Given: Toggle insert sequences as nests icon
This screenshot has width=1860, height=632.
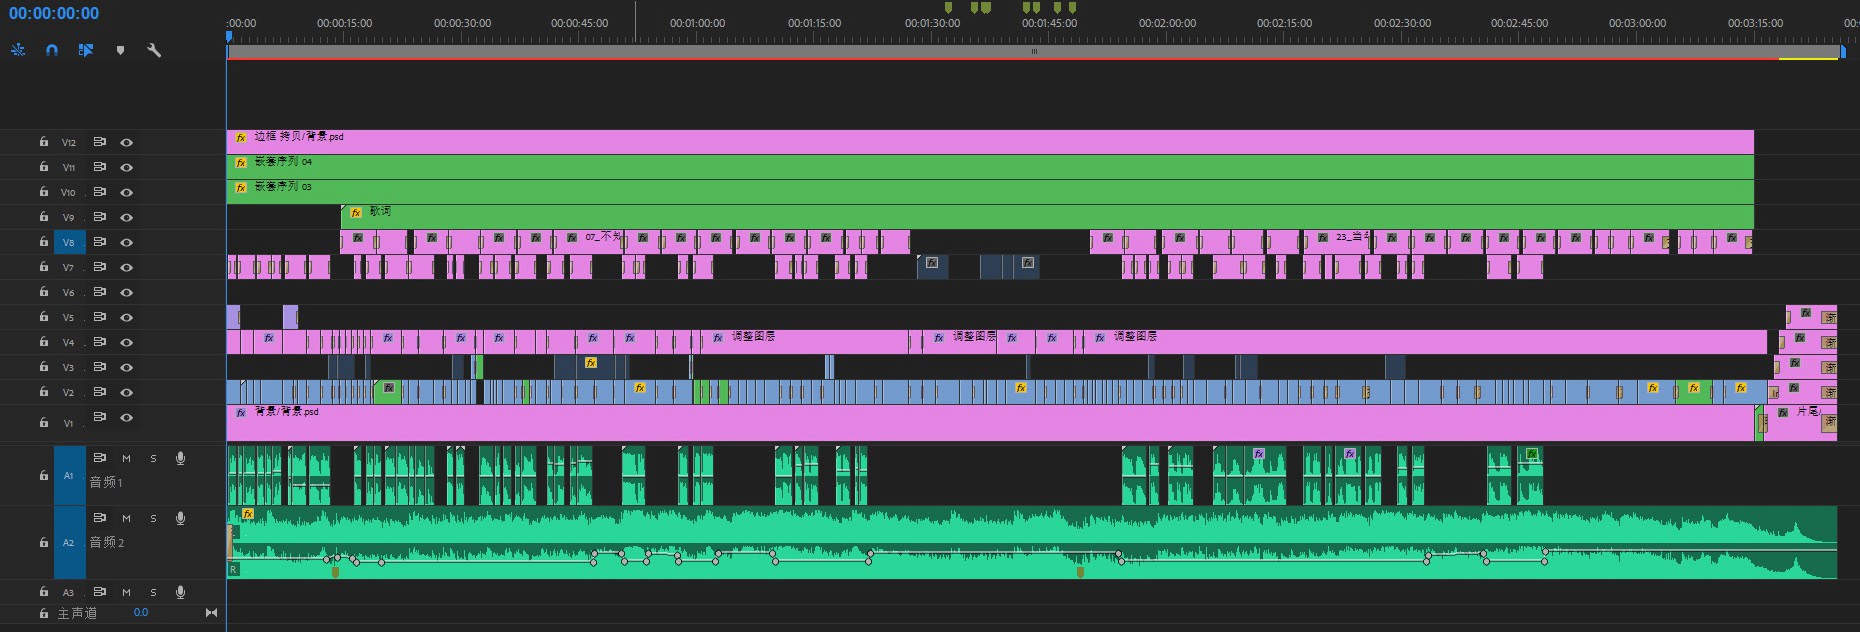Looking at the screenshot, I should click(18, 50).
